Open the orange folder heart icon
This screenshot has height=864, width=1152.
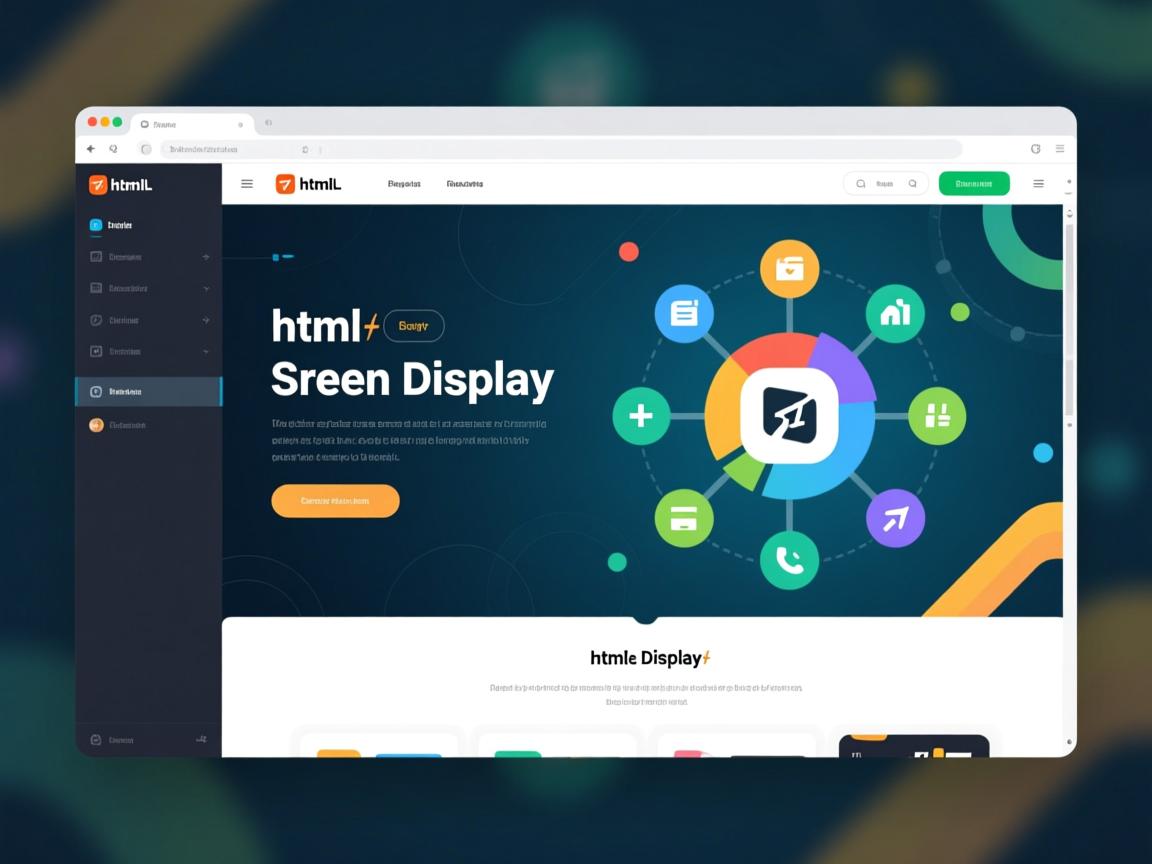click(x=789, y=268)
